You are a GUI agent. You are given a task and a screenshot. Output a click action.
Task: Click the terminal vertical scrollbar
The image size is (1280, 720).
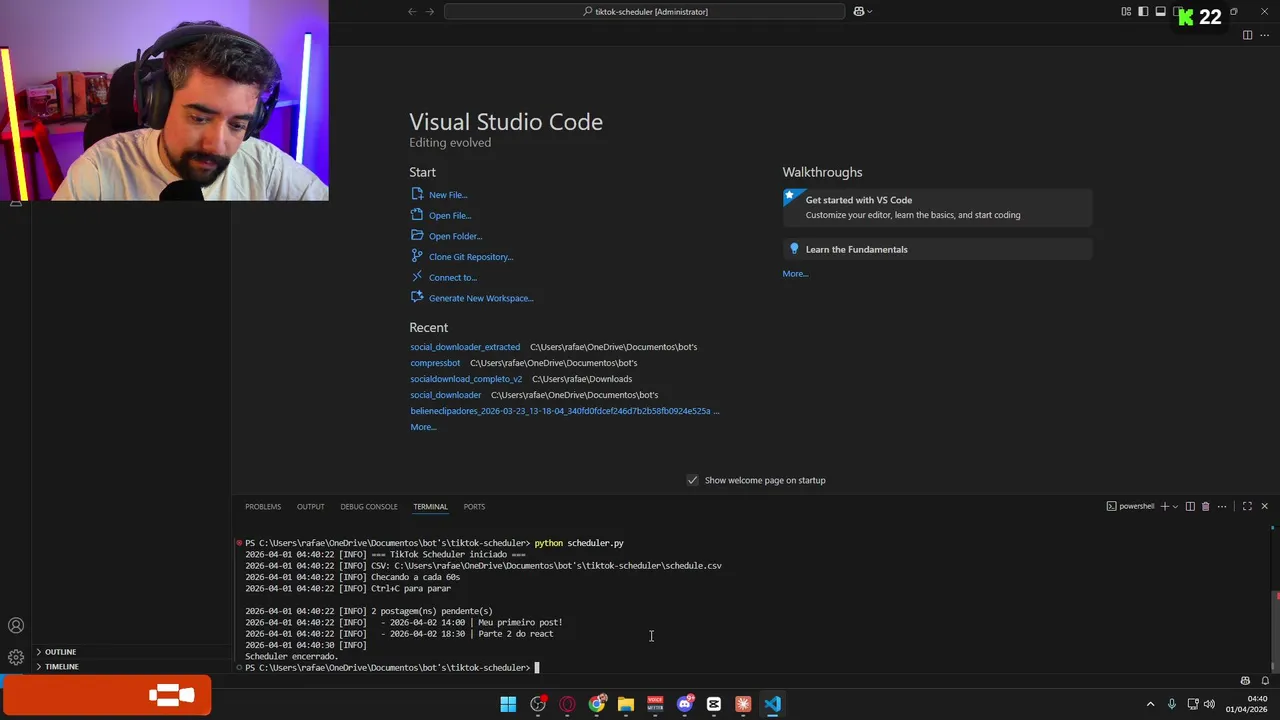click(1275, 630)
